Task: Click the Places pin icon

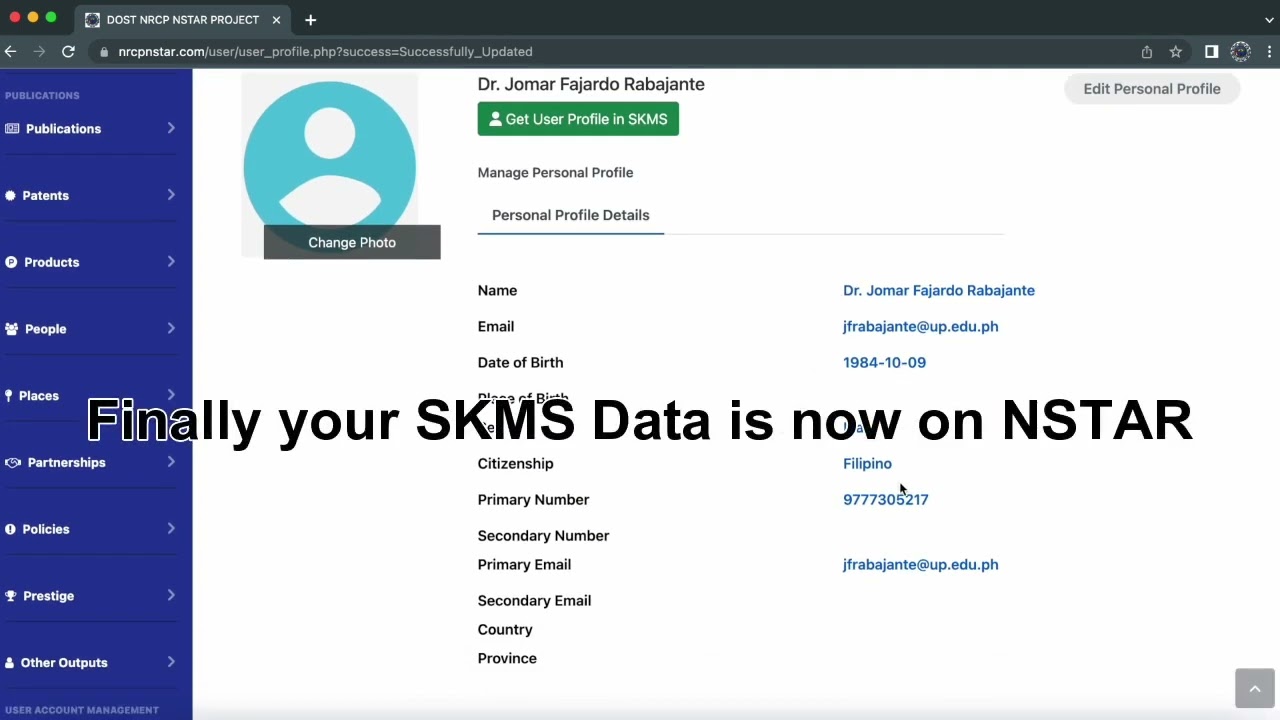Action: coord(9,396)
